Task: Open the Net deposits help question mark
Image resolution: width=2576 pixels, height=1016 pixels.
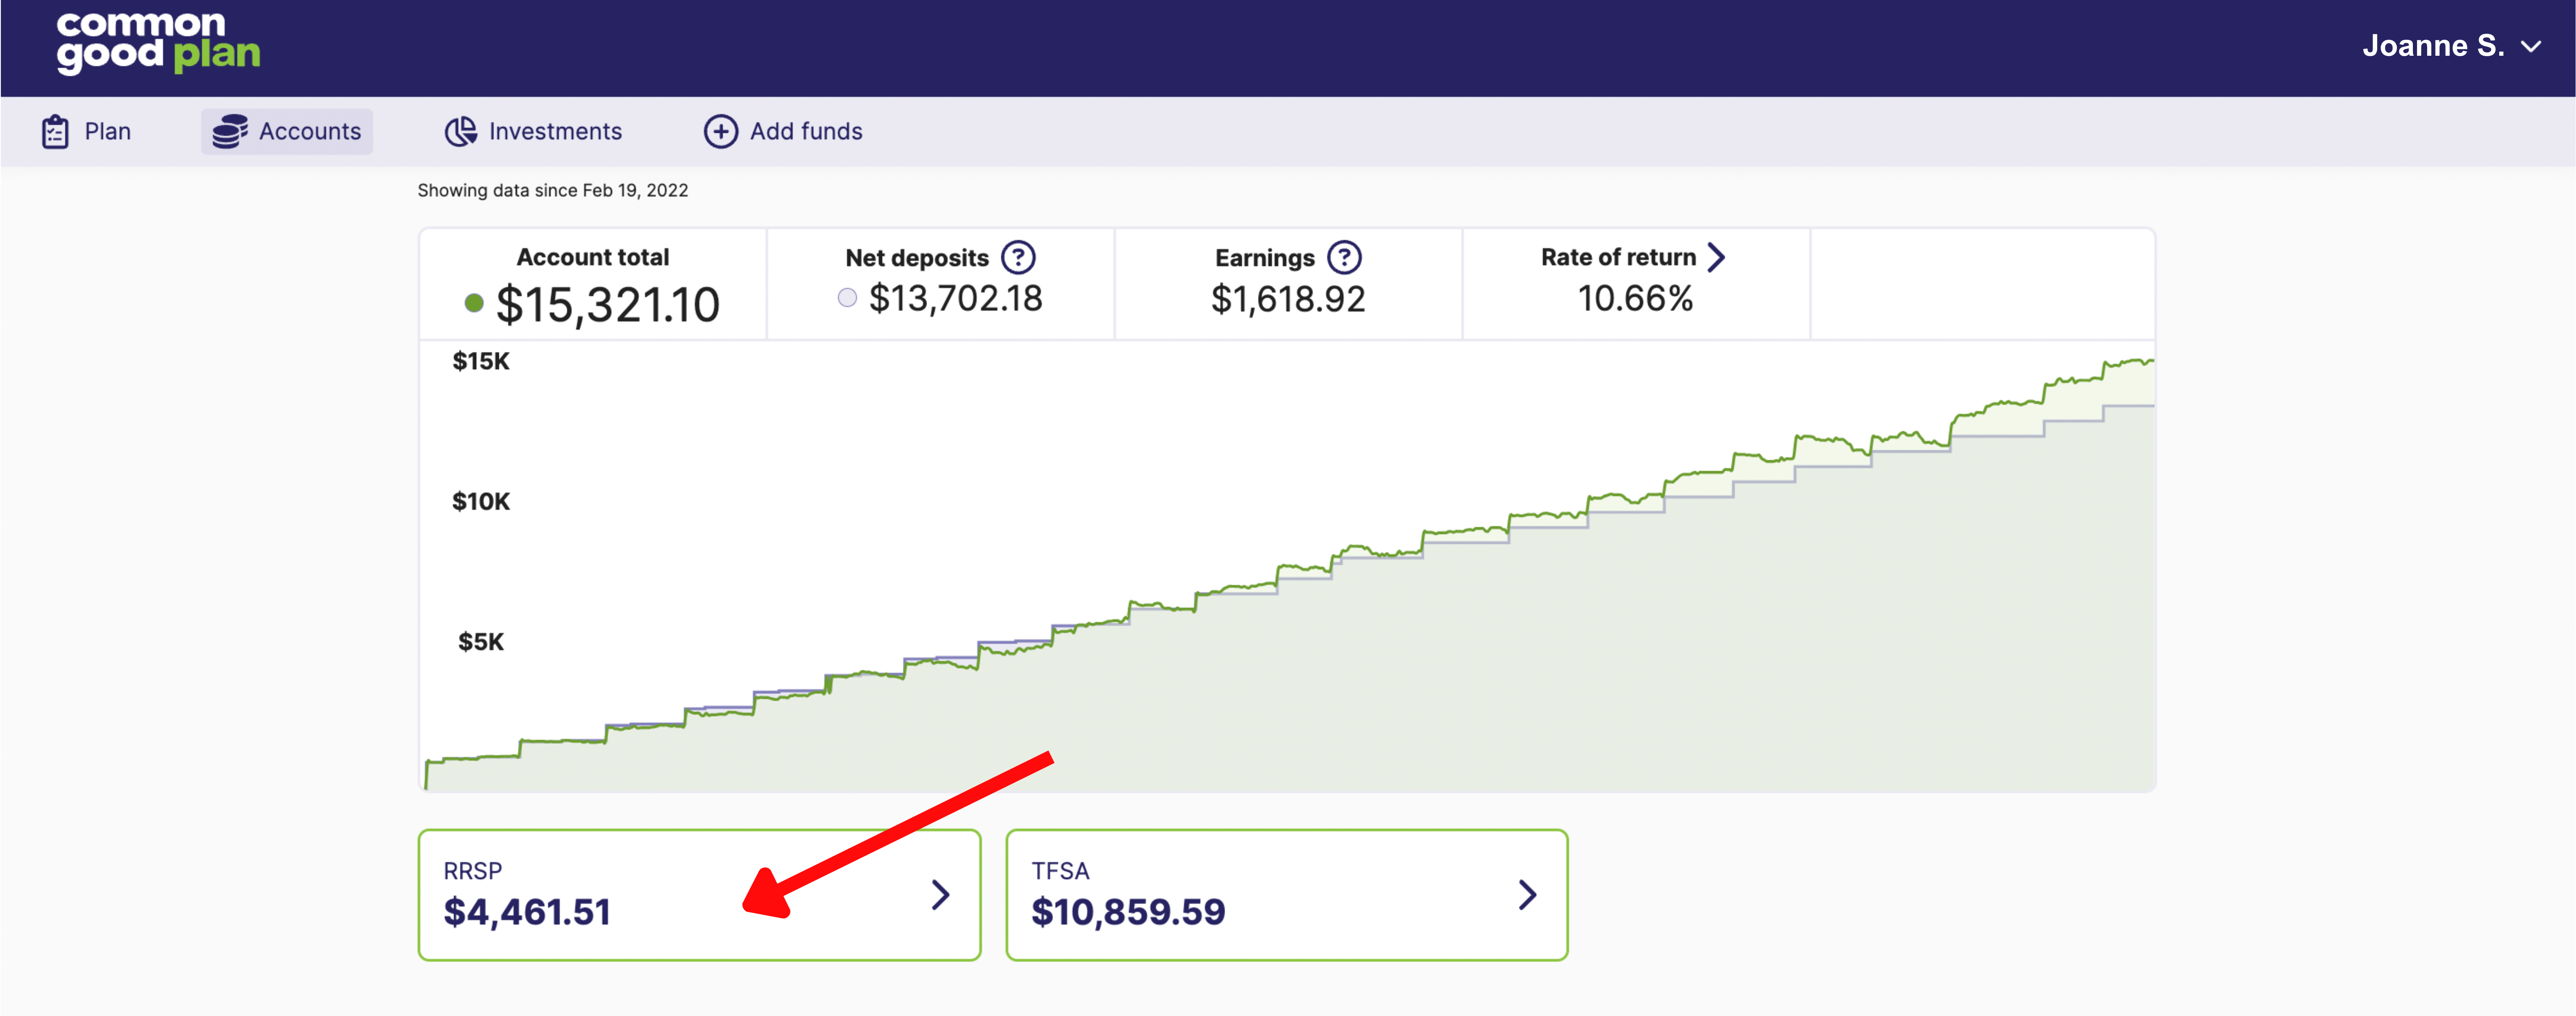Action: [1018, 257]
